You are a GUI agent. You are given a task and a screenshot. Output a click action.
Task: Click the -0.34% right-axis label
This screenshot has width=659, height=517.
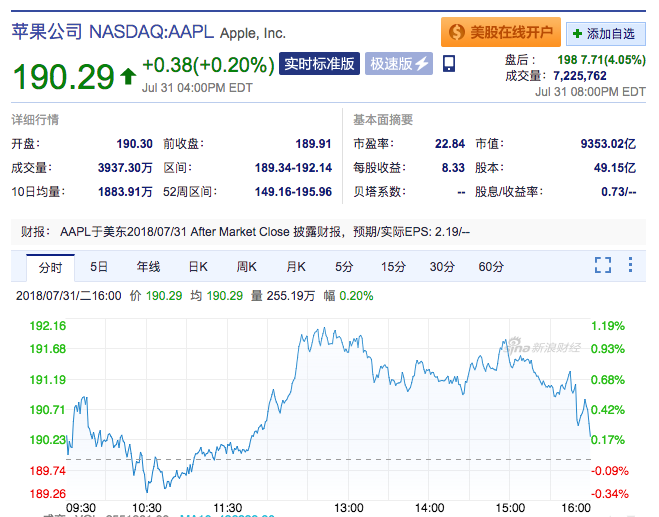coord(609,493)
